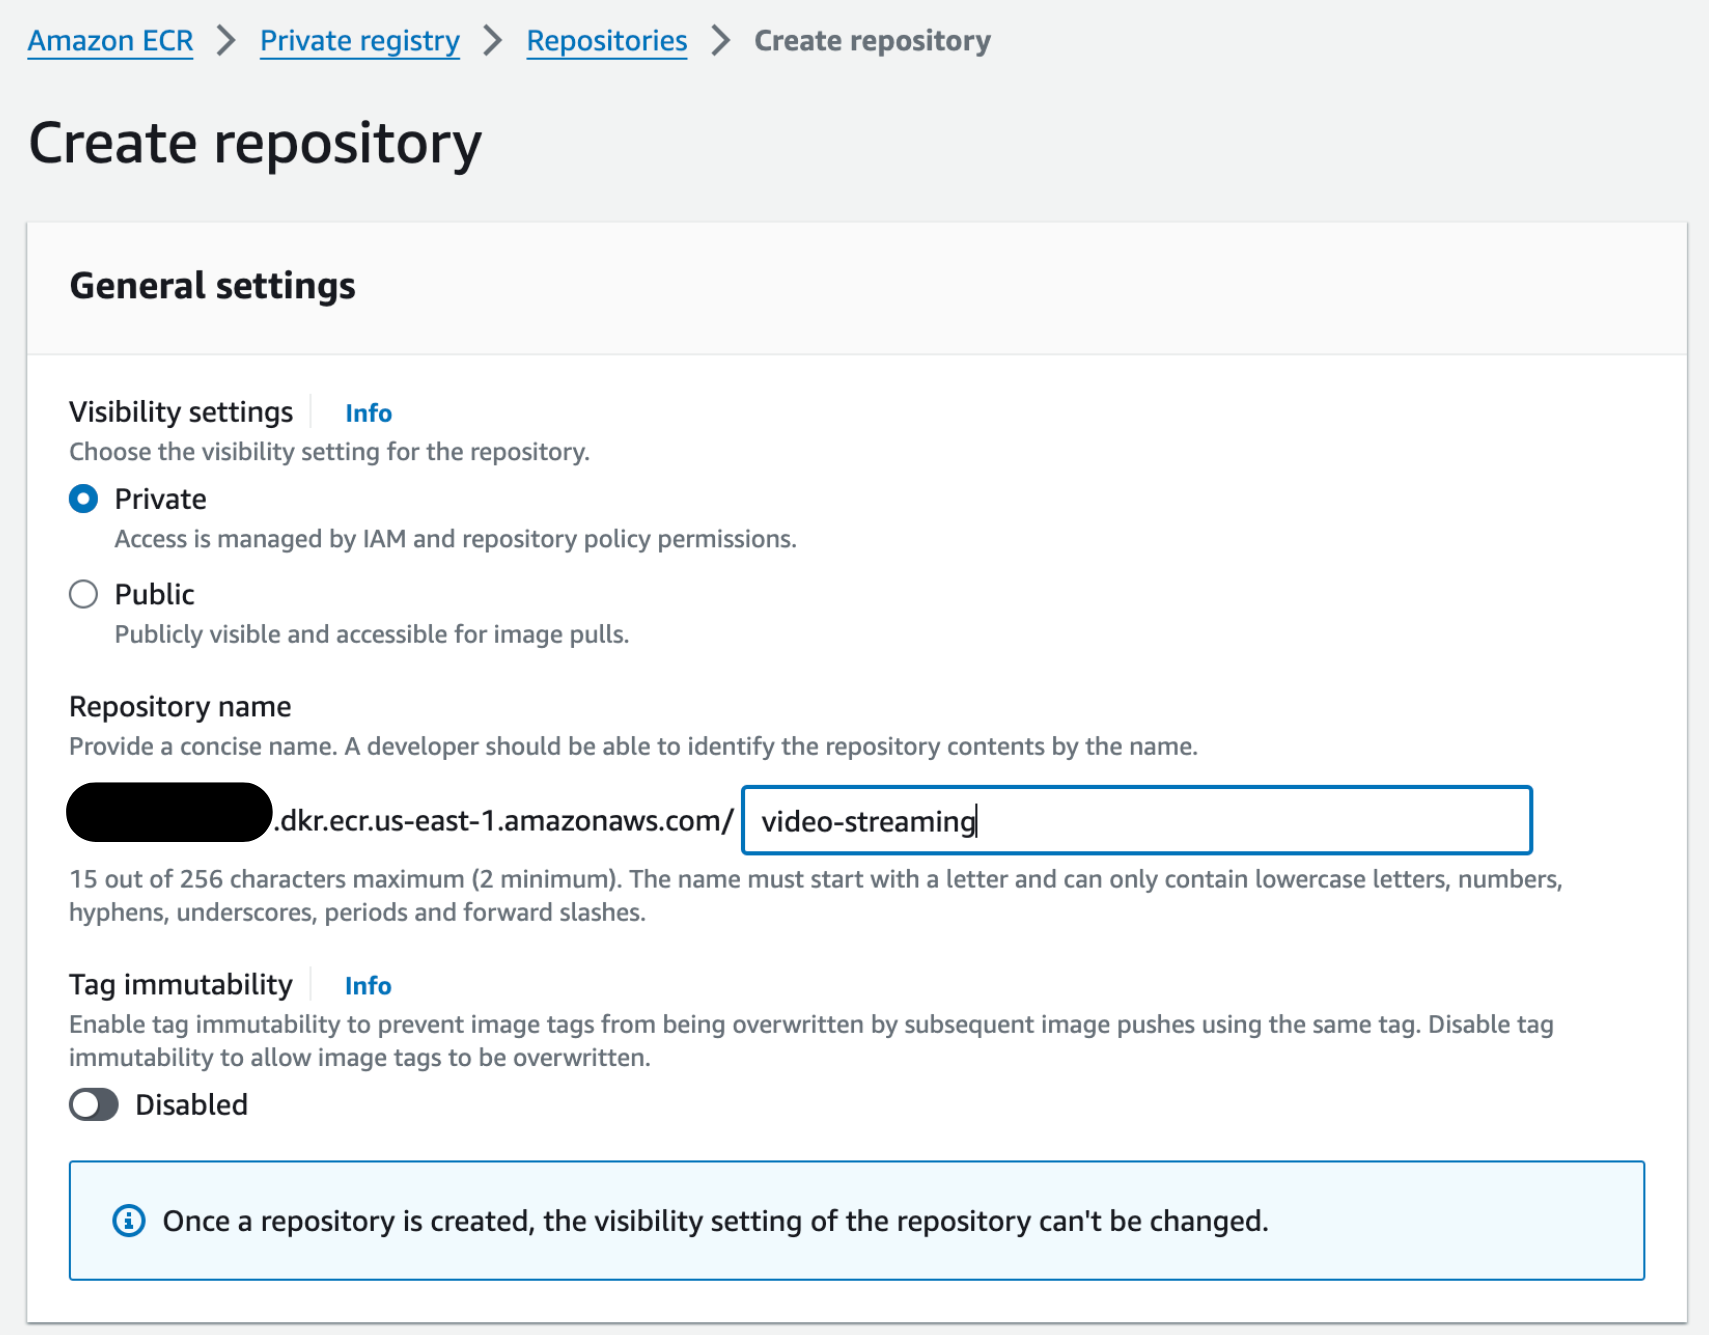1709x1335 pixels.
Task: Go to Private registry breadcrumb
Action: pyautogui.click(x=360, y=41)
